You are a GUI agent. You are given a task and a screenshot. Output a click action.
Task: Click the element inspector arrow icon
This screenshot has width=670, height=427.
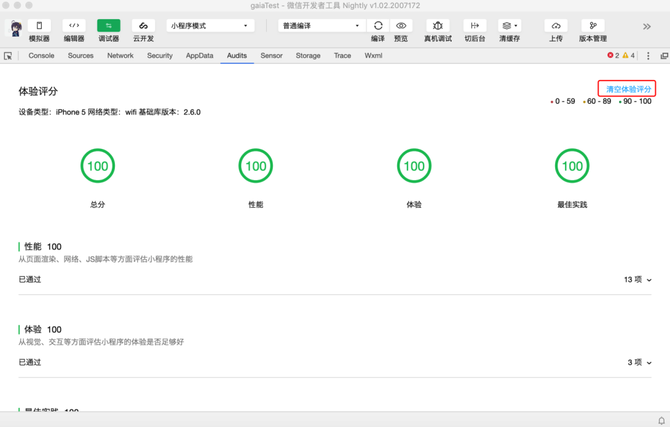click(x=9, y=56)
